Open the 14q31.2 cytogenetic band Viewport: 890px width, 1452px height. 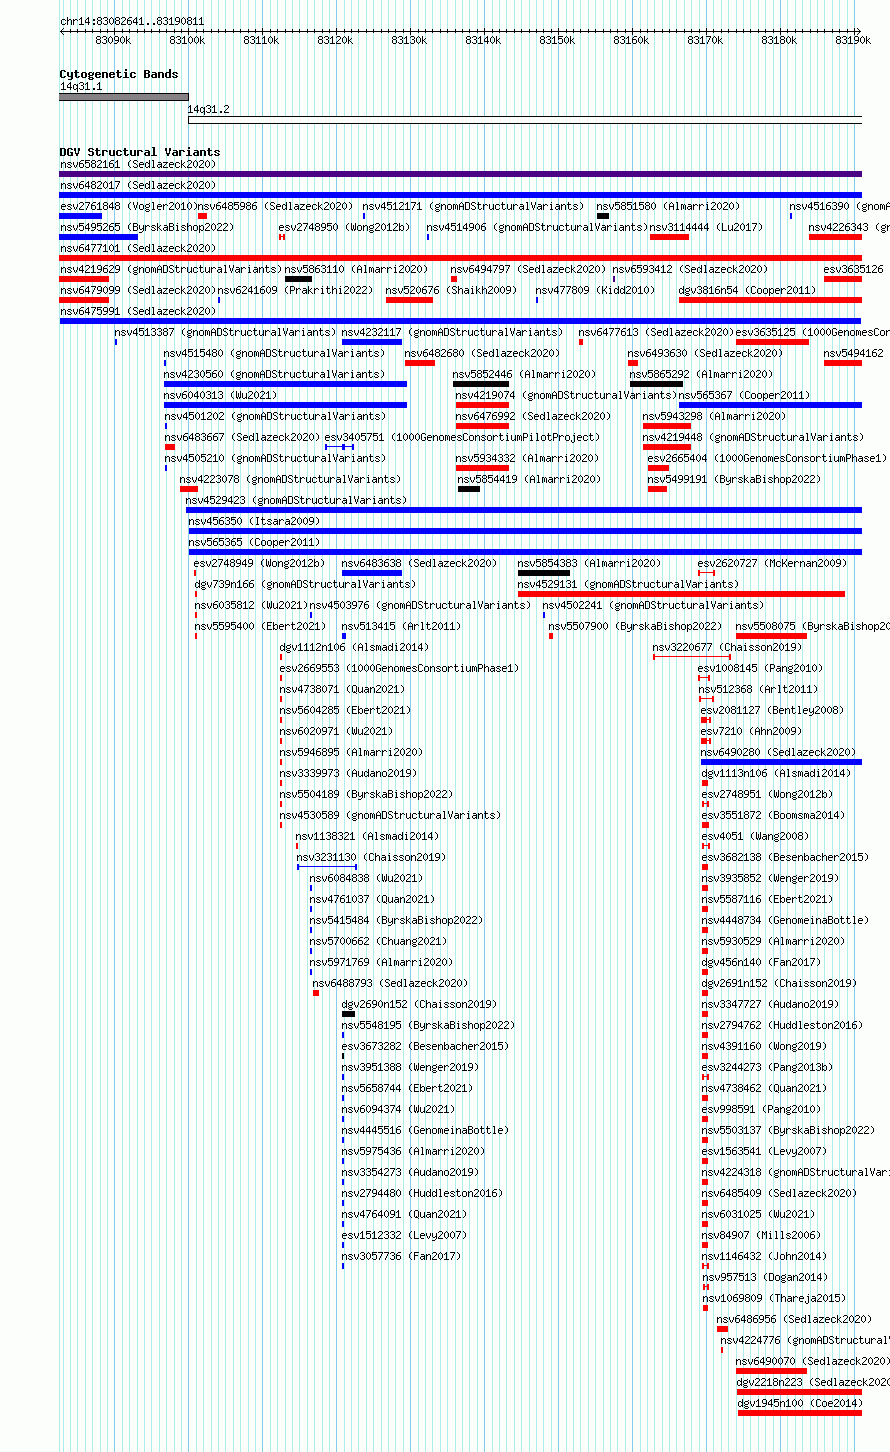point(525,120)
